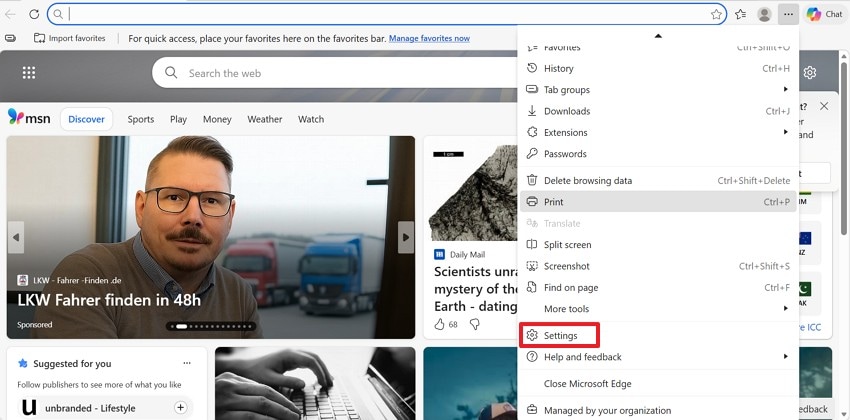Open more options in Suggested for you
The height and width of the screenshot is (420, 850).
187,363
